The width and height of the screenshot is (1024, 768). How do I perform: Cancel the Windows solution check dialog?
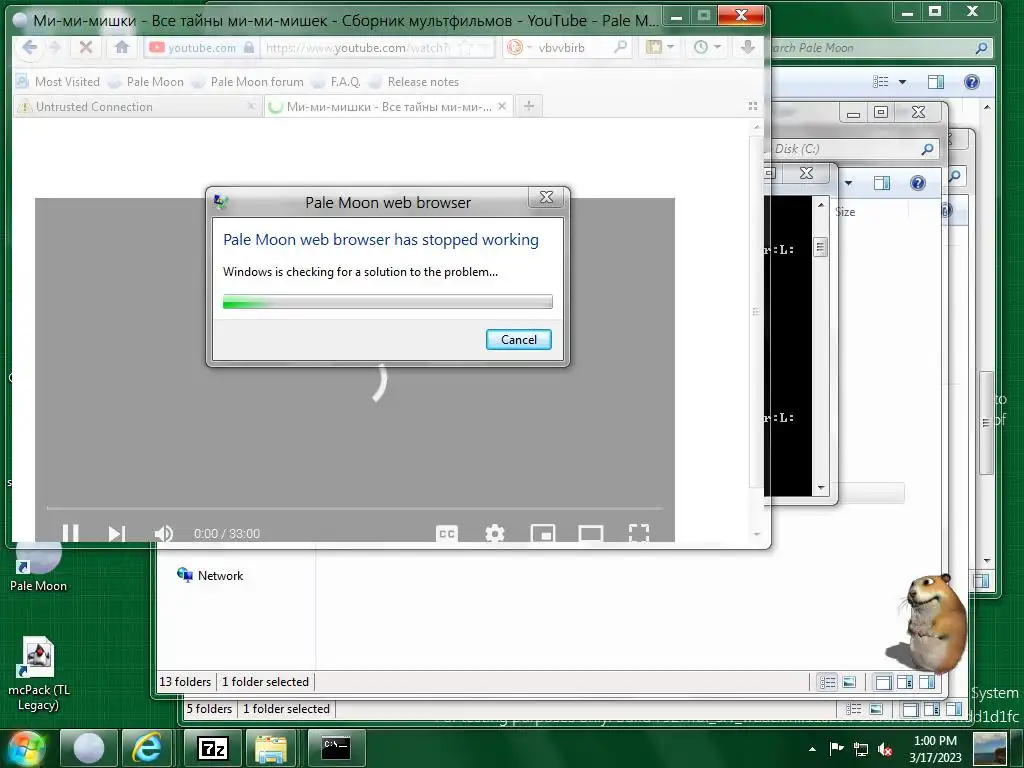pos(519,340)
